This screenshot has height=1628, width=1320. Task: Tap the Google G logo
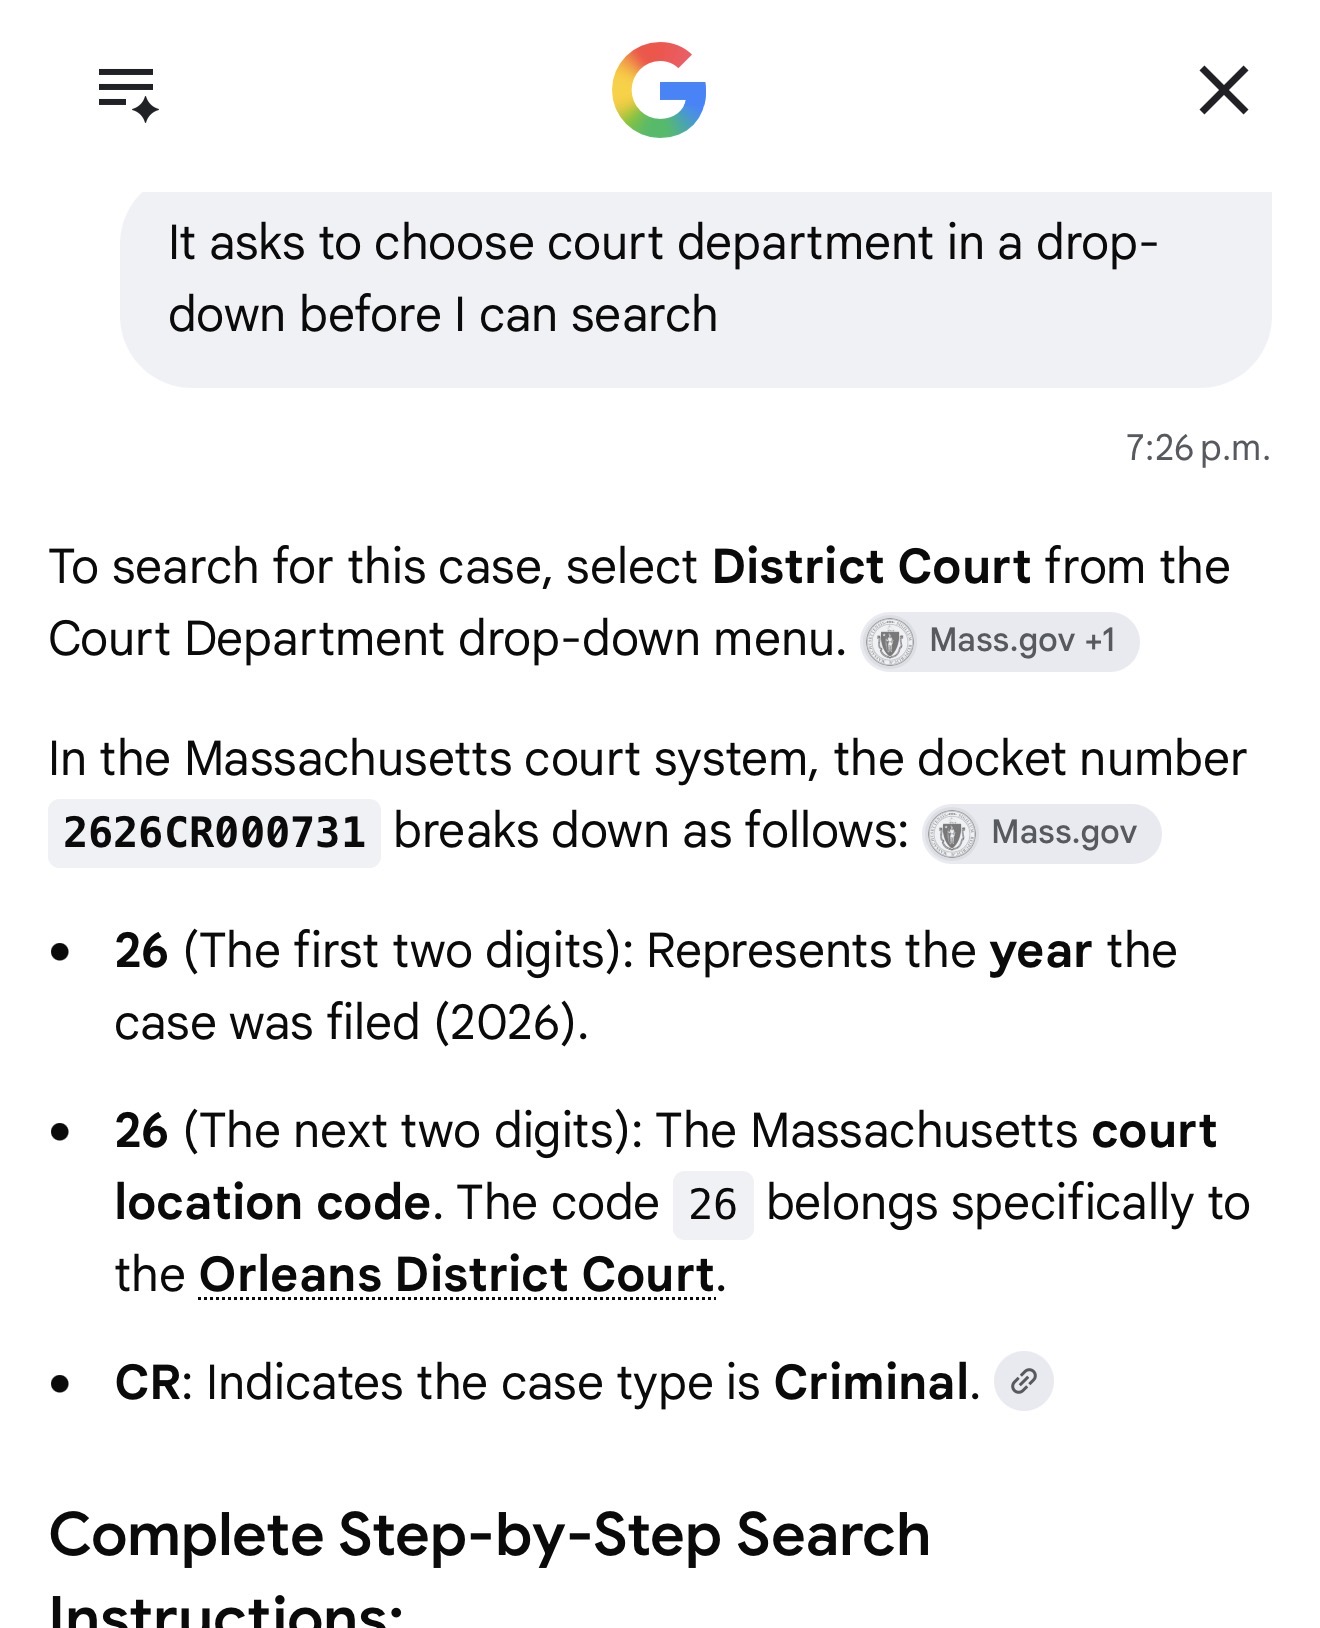click(659, 90)
